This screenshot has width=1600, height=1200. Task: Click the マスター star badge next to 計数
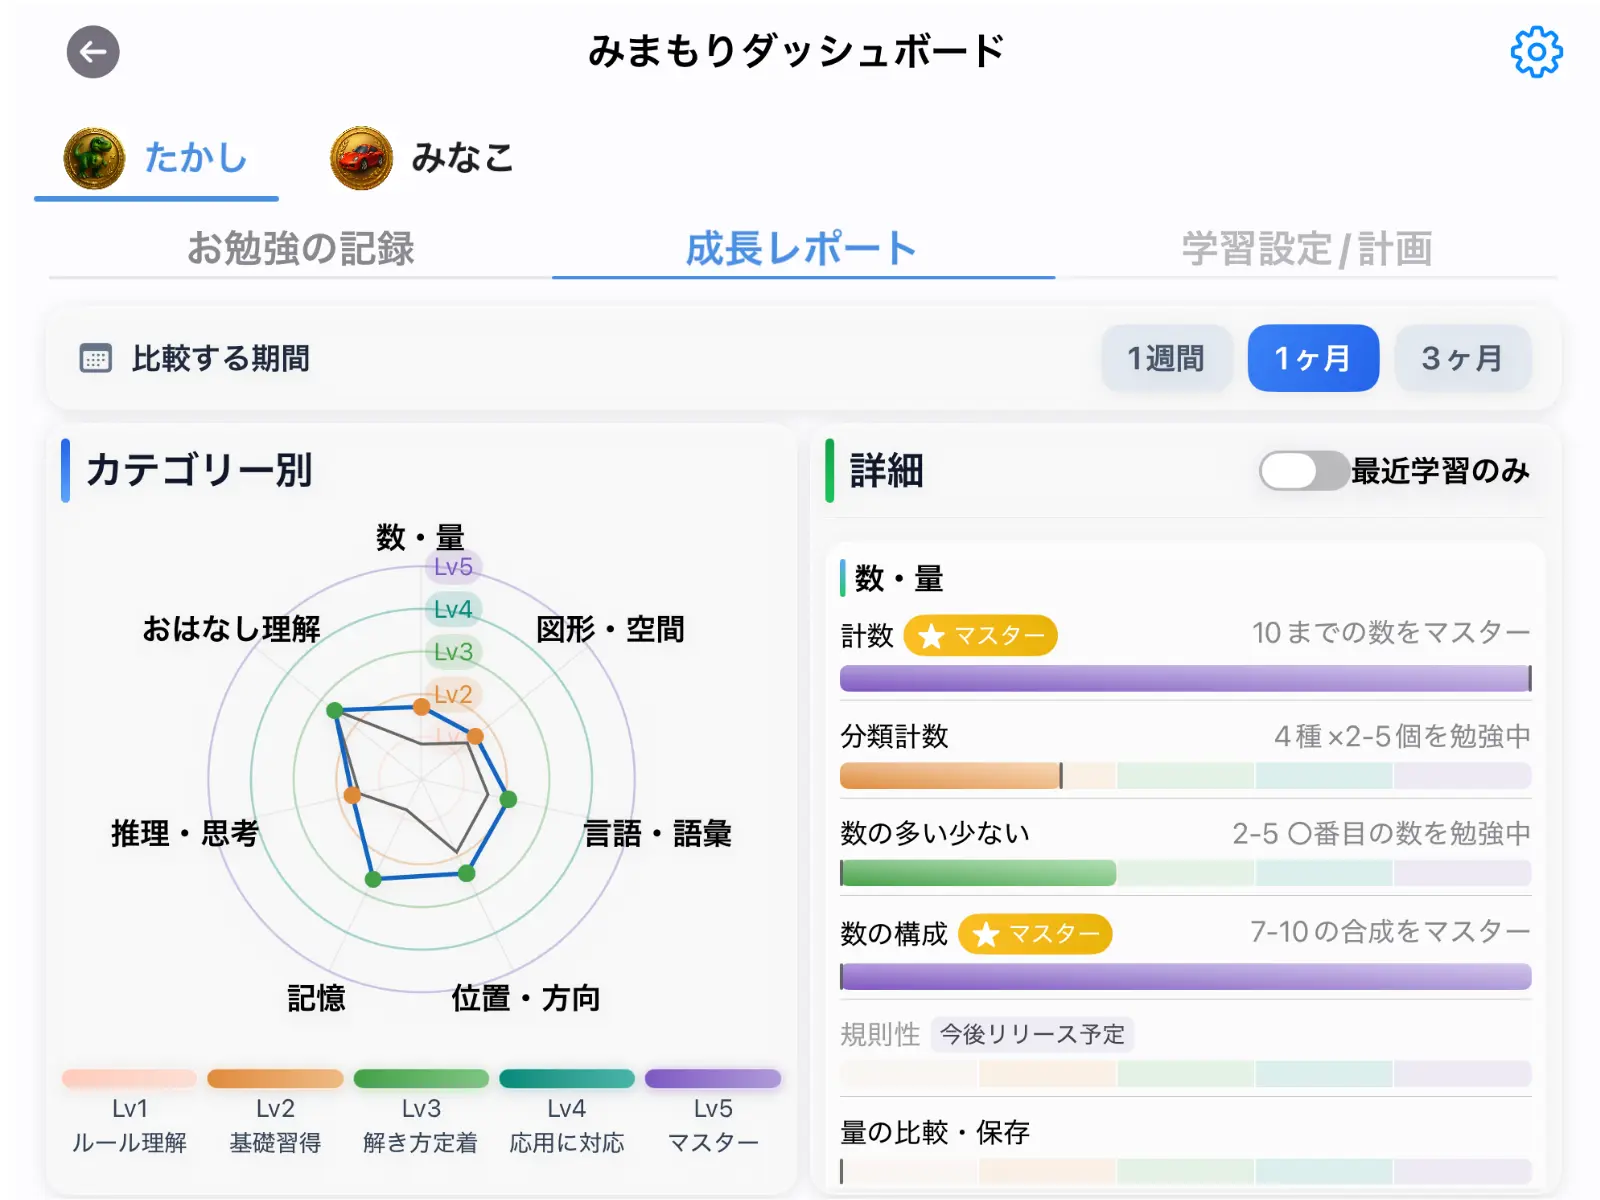[x=980, y=636]
